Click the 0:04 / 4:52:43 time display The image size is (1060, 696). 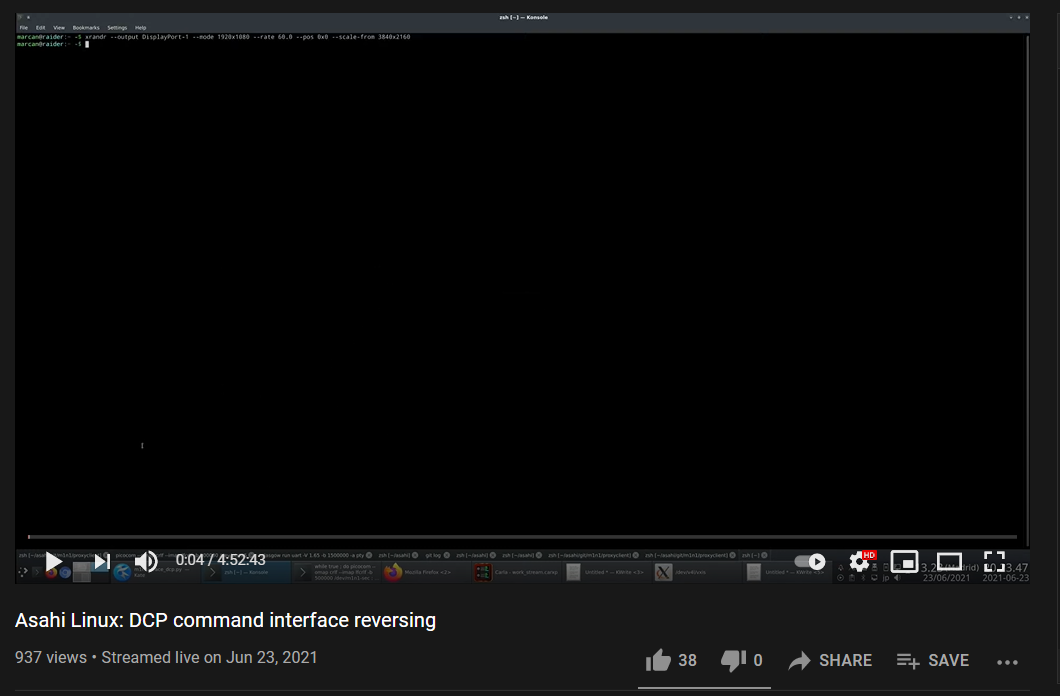click(220, 560)
